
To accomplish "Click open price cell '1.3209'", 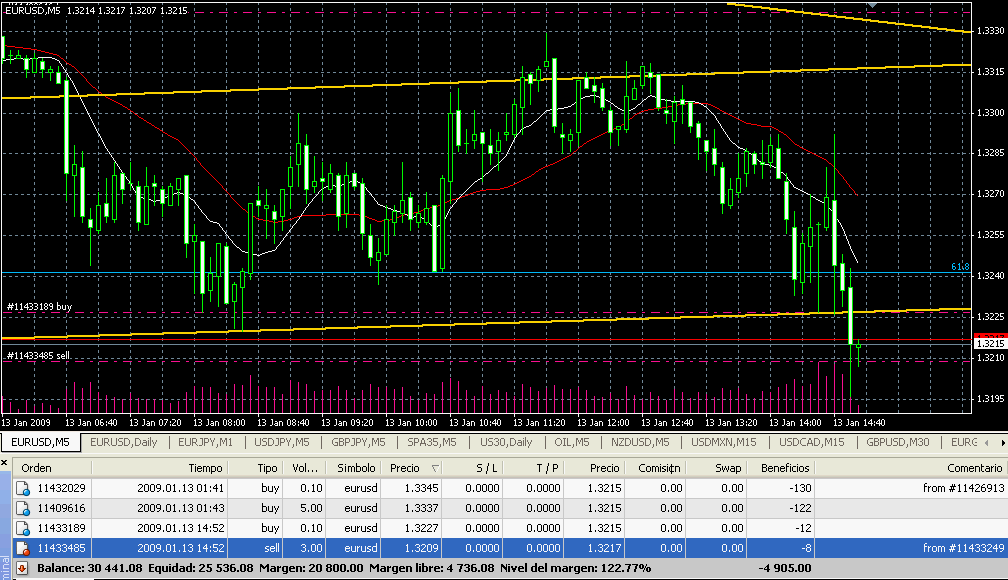I will pos(422,548).
